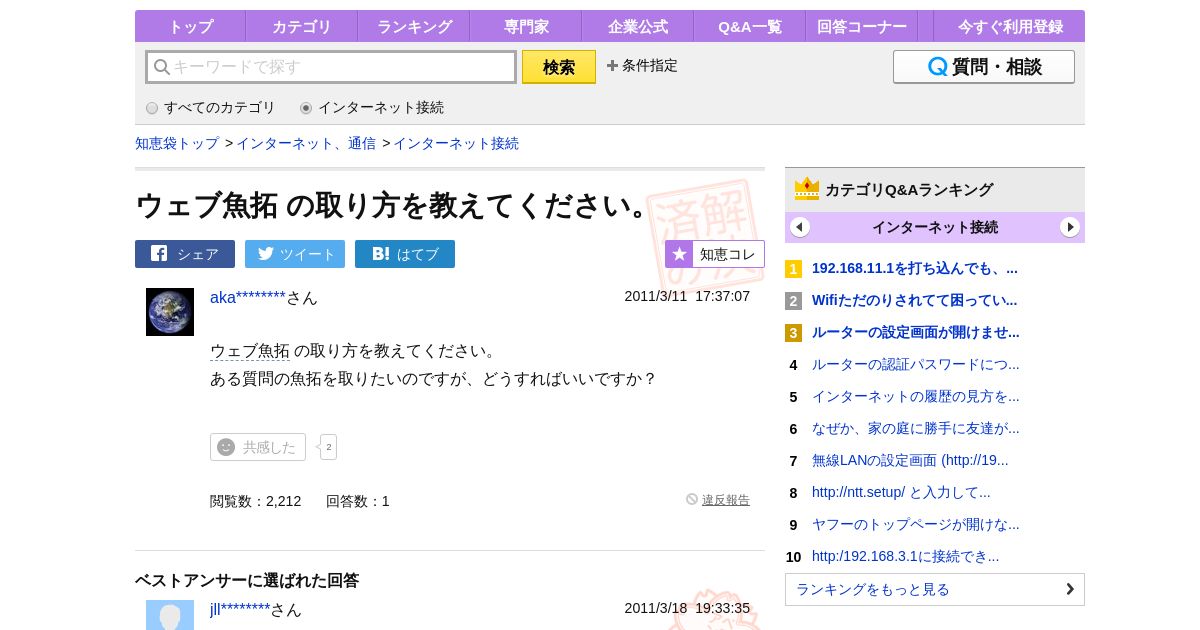Click the 共感した button
This screenshot has height=630, width=1200.
[x=258, y=447]
